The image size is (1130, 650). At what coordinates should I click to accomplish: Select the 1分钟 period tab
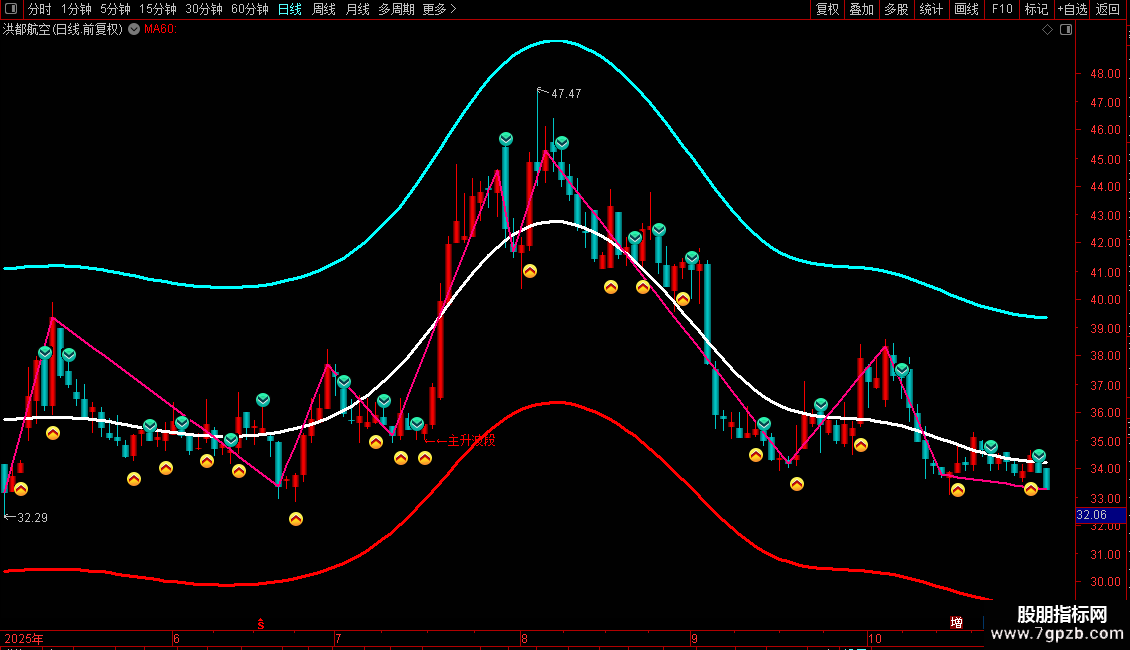76,9
